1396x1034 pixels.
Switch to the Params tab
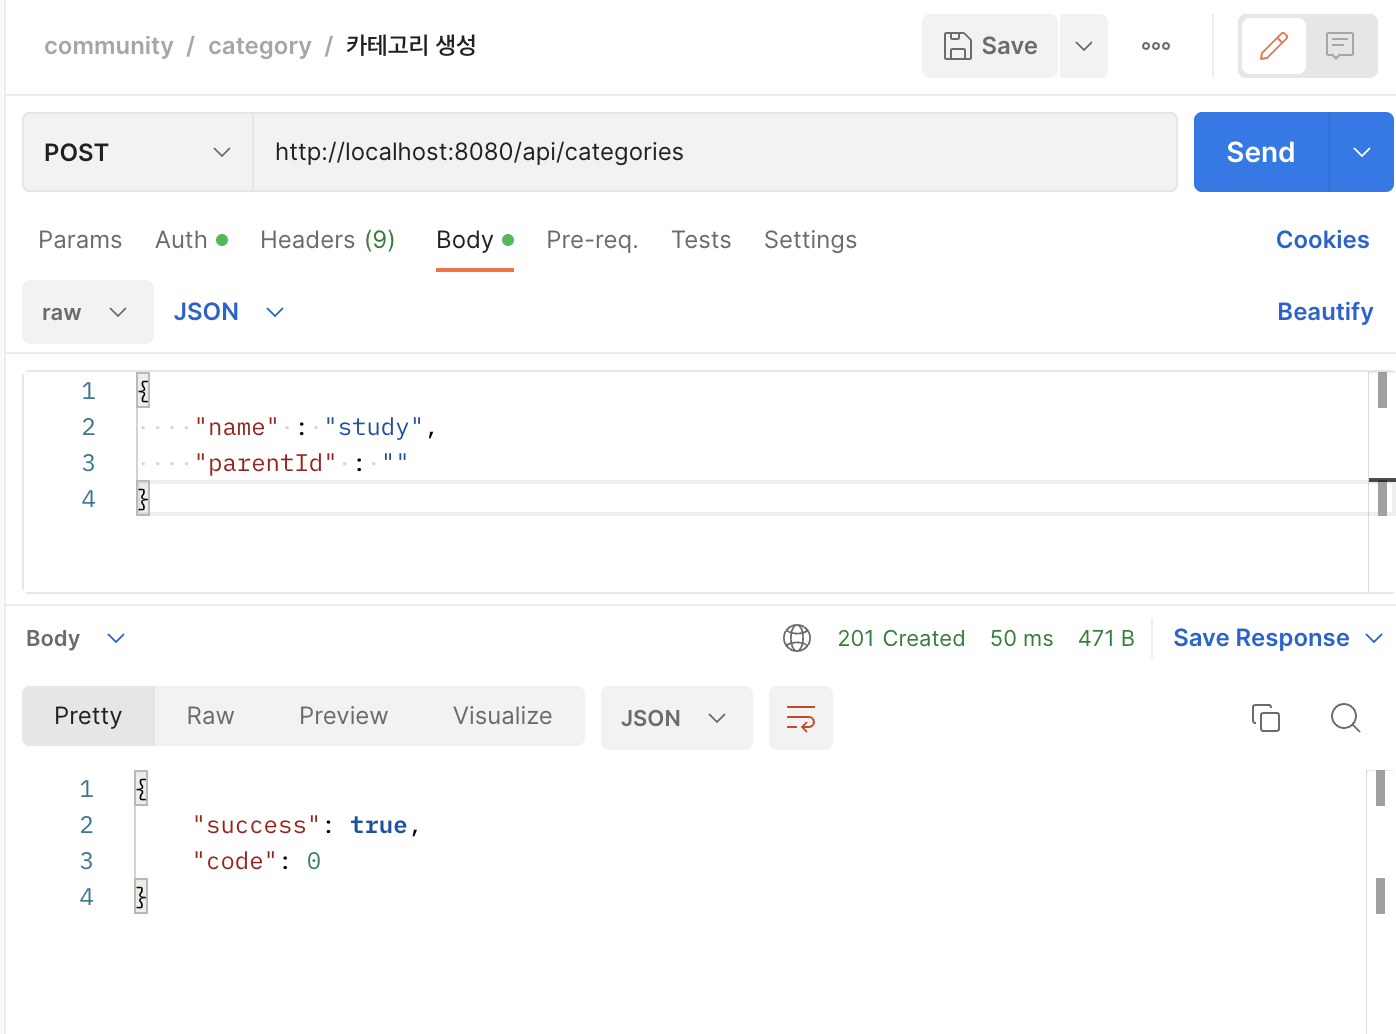(x=80, y=240)
